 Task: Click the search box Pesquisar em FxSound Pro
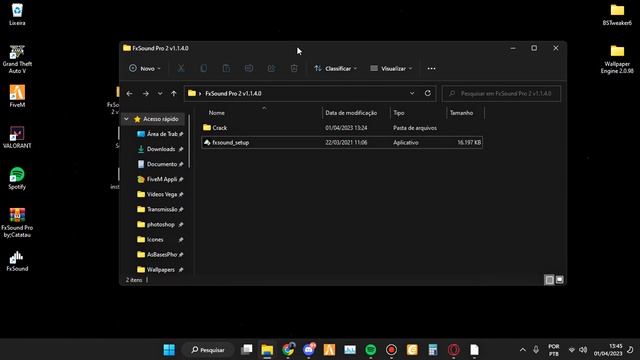502,93
